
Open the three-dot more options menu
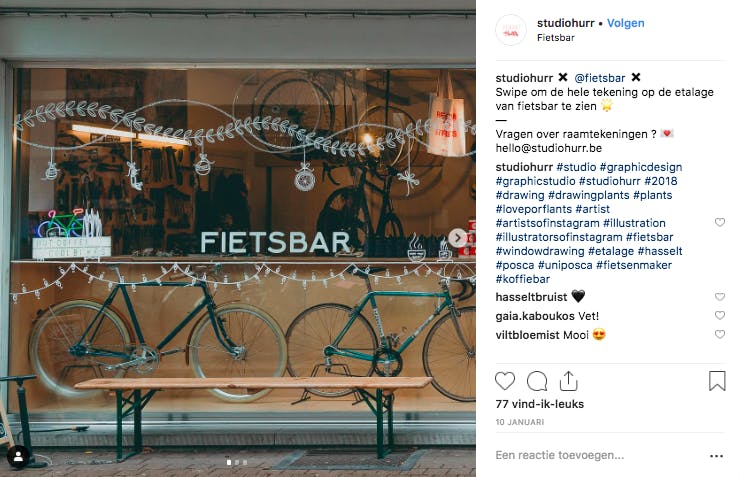tap(716, 456)
